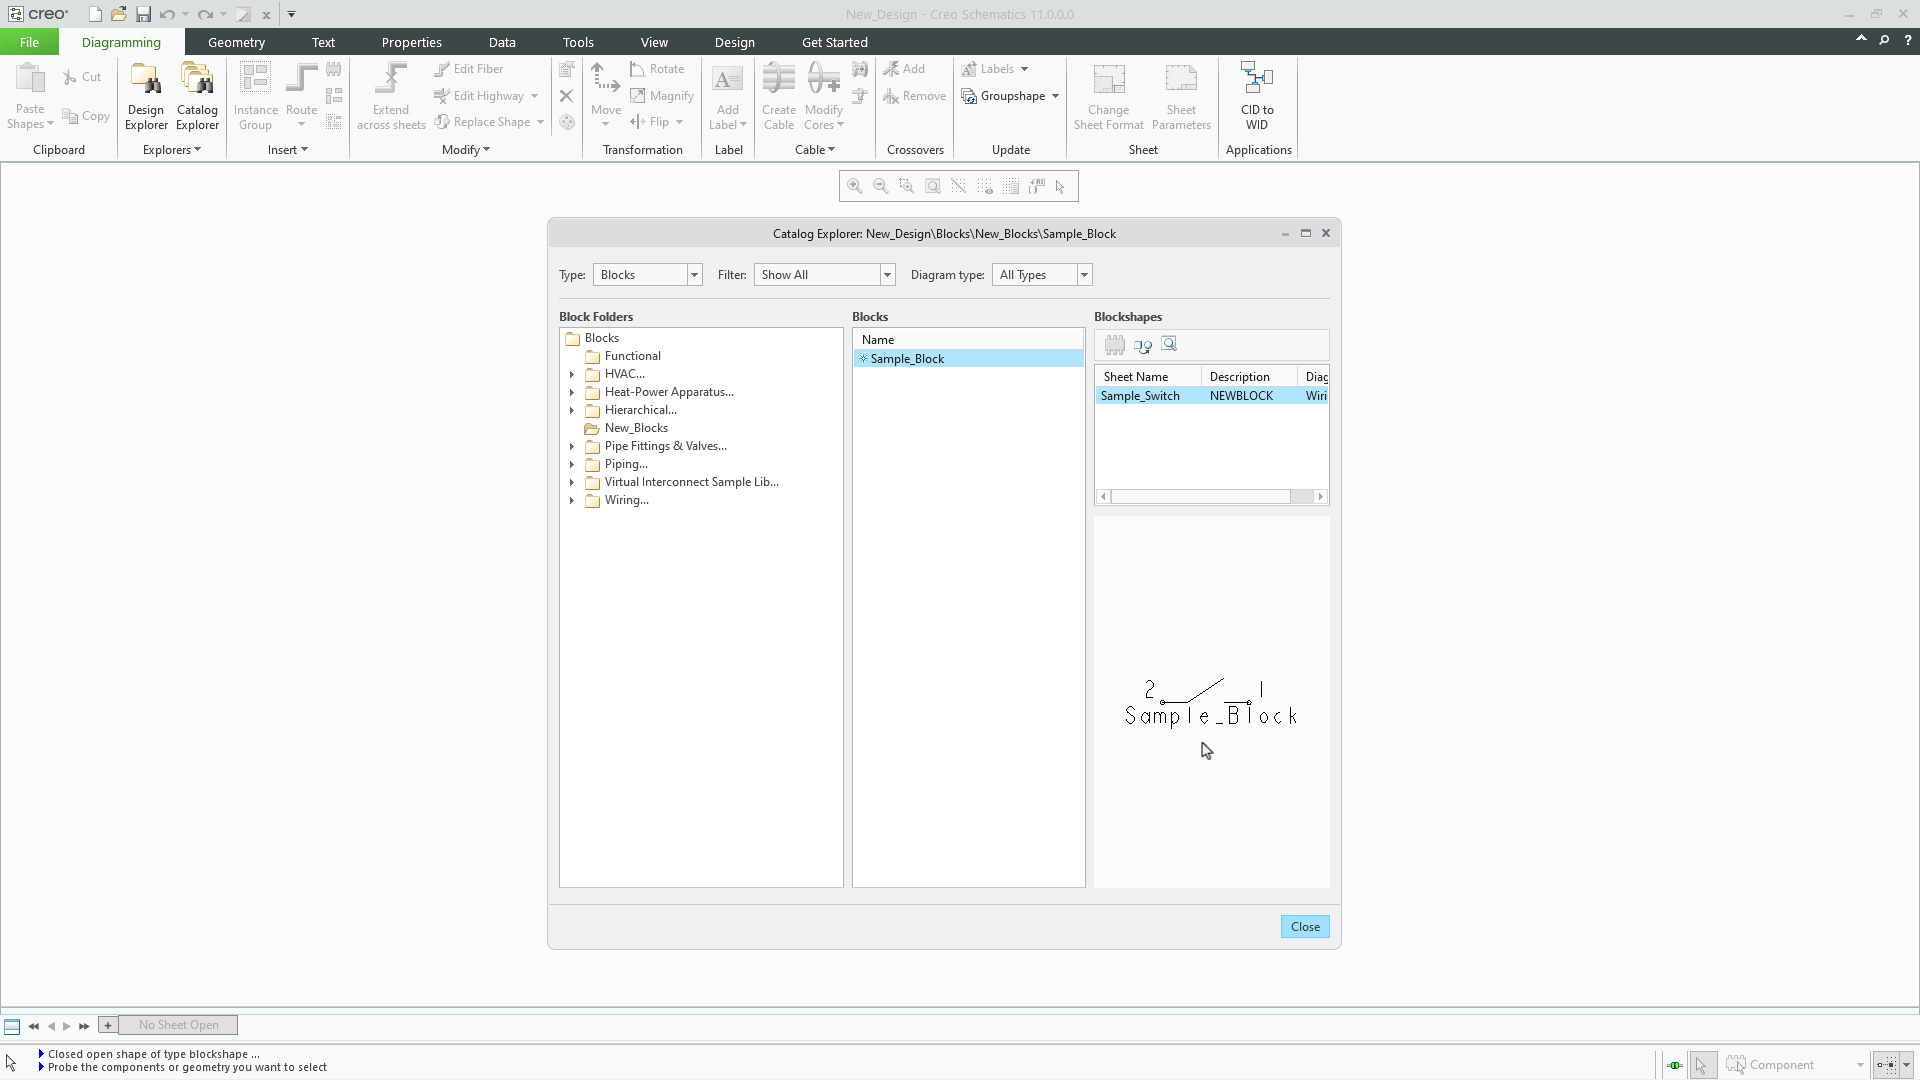
Task: Expand the HVAC folder
Action: (x=572, y=375)
